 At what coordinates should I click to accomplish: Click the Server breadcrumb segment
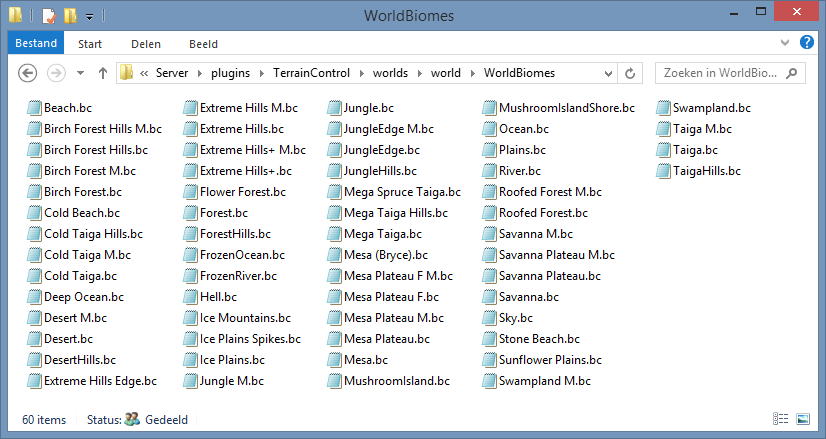(172, 73)
